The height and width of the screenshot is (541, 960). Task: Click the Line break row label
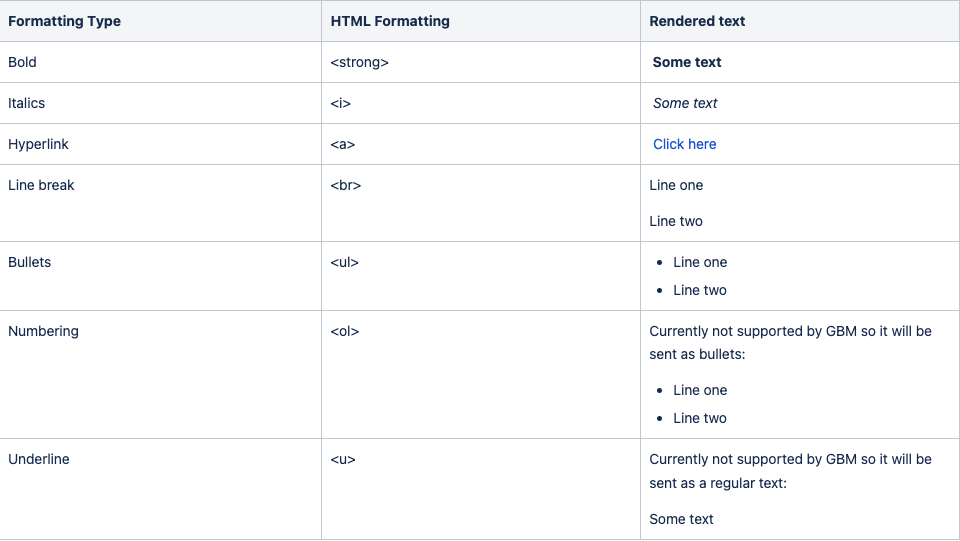pos(41,185)
